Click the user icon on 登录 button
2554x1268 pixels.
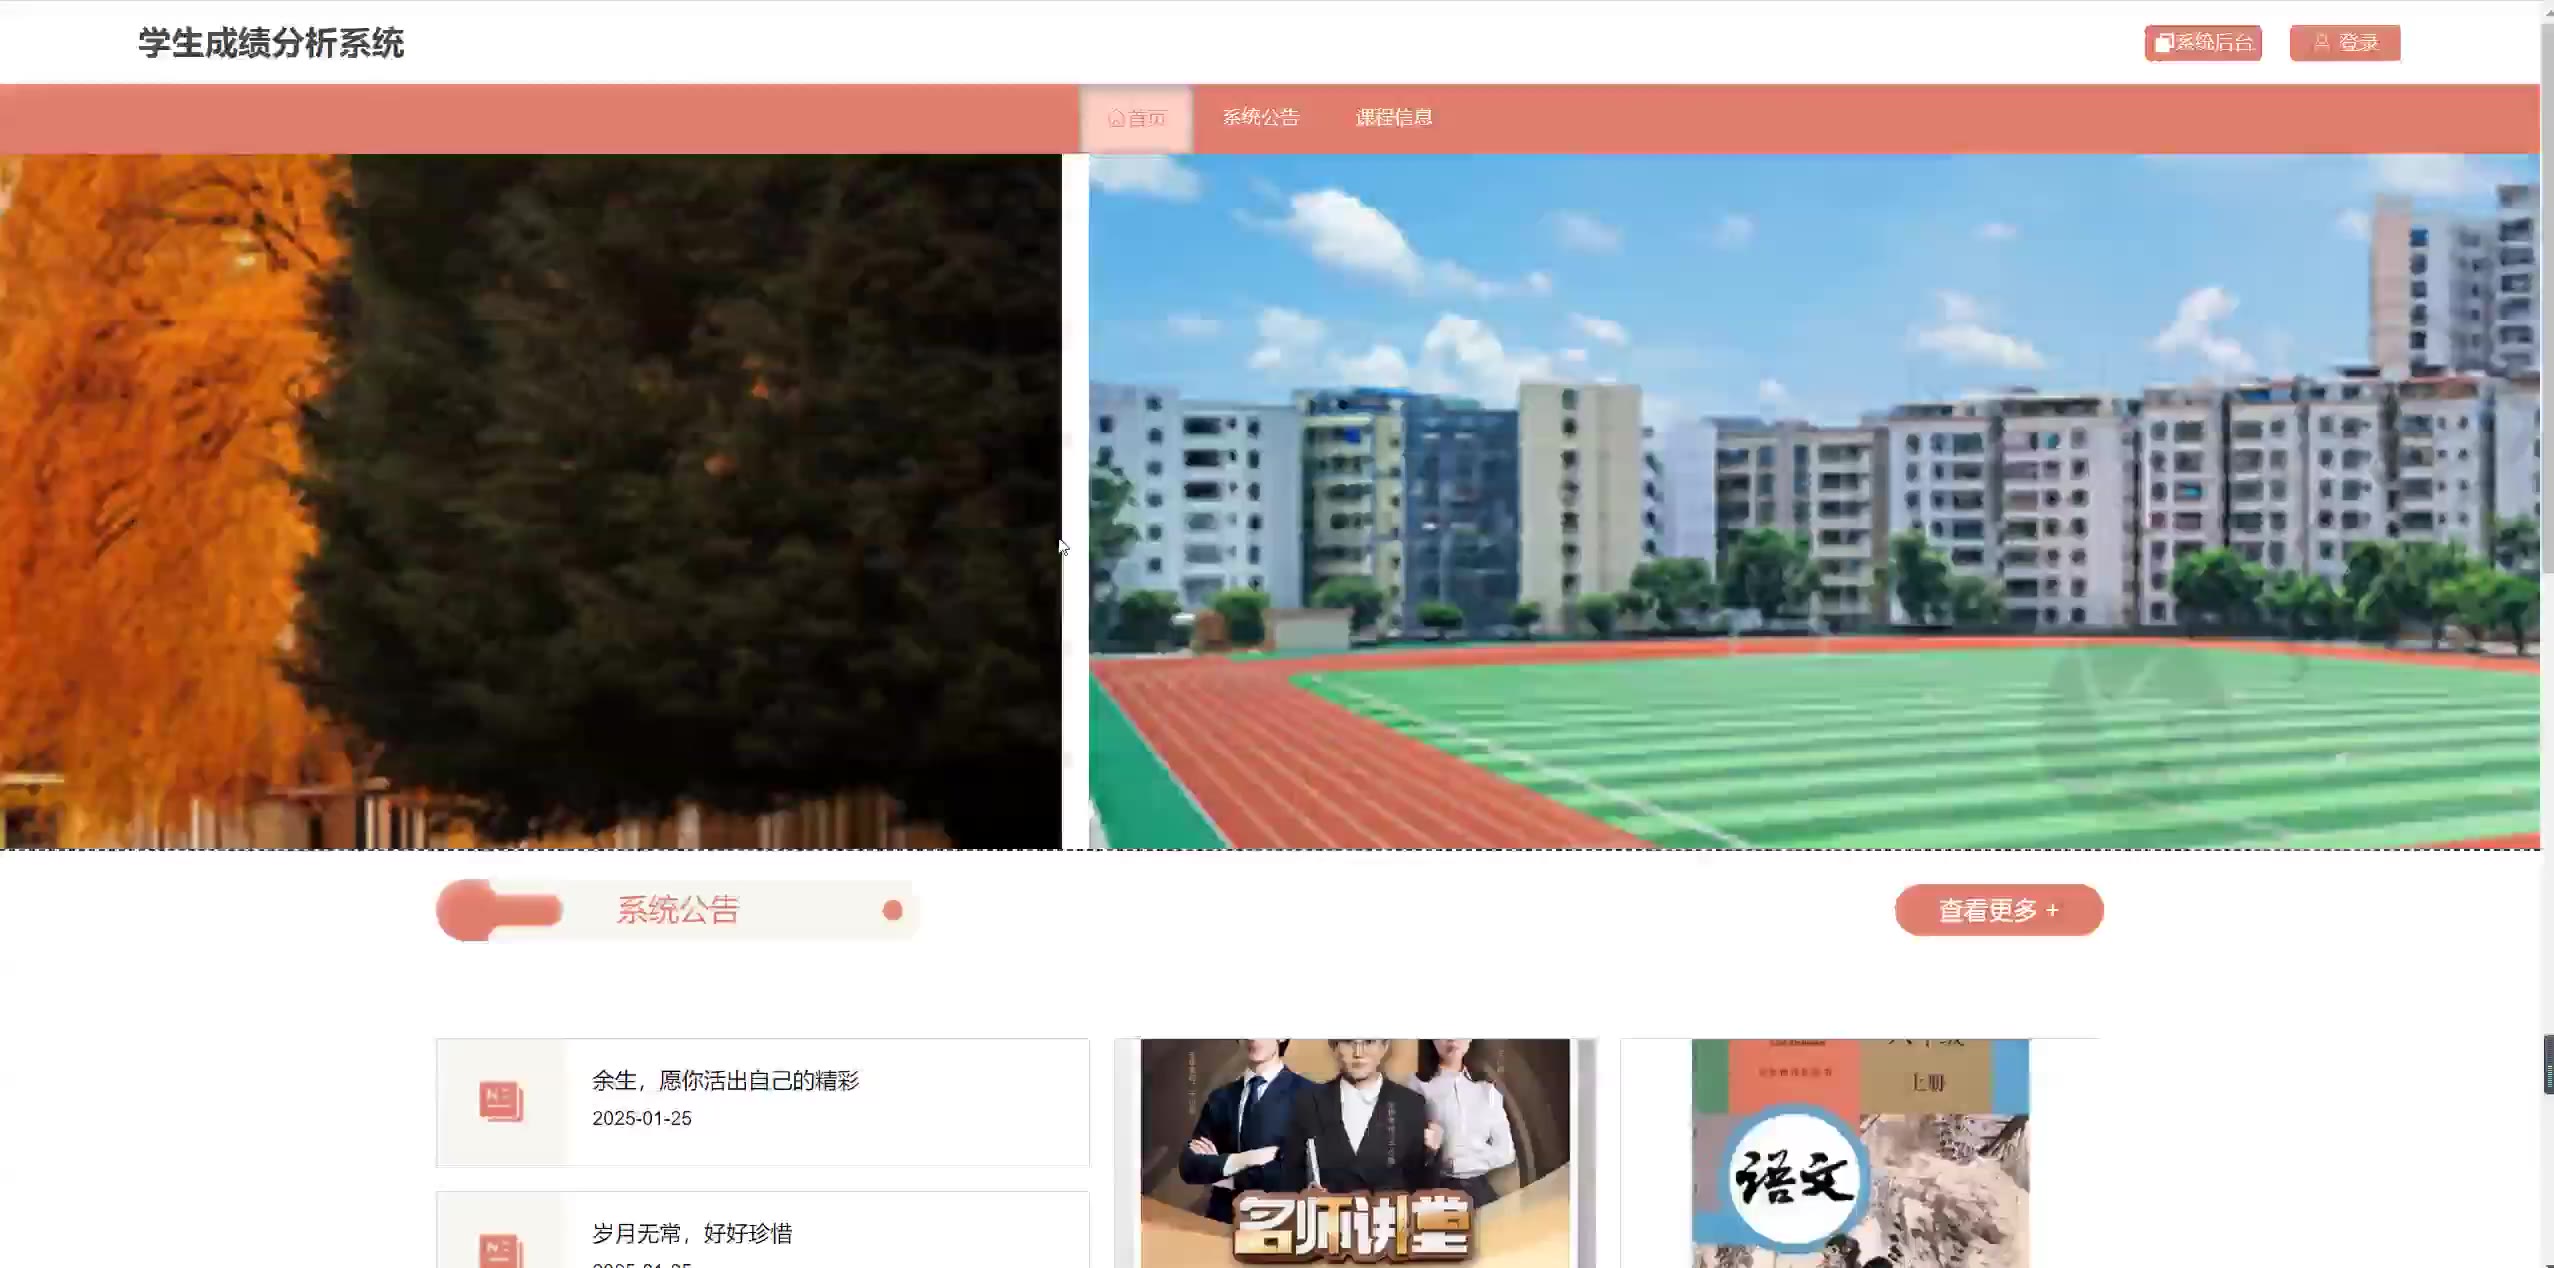[x=2322, y=43]
